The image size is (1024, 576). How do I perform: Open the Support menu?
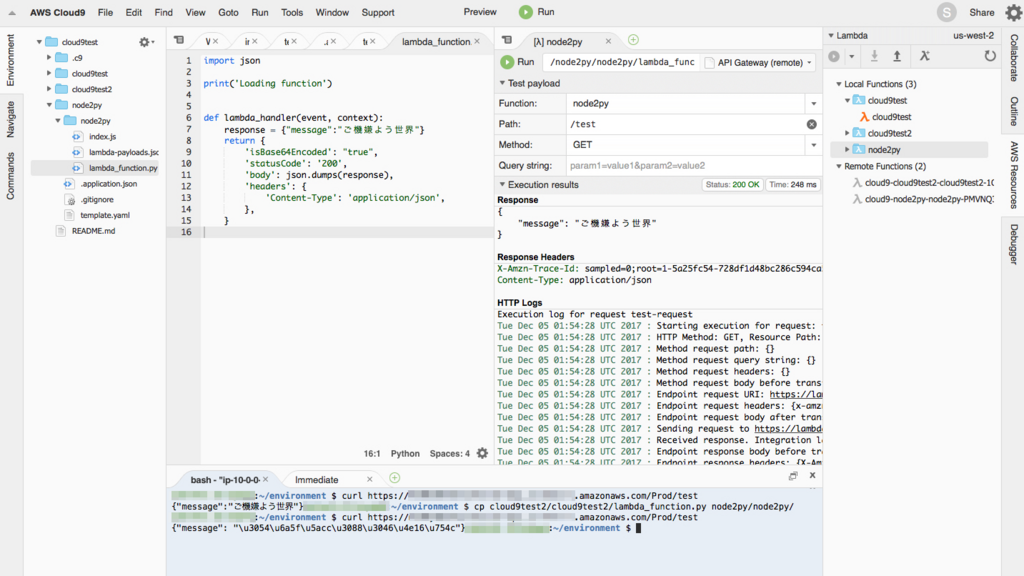(x=378, y=12)
